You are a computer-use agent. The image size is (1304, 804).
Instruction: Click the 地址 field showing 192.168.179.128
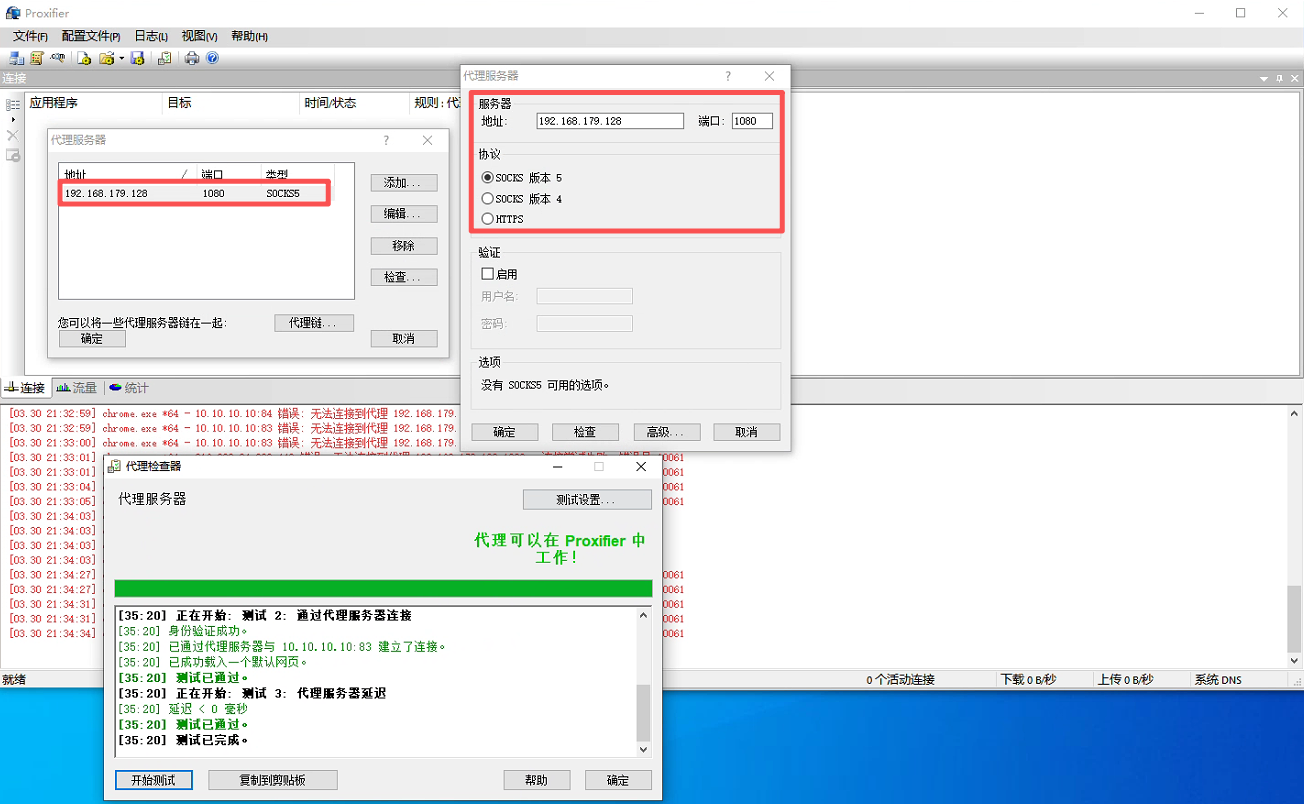click(610, 121)
